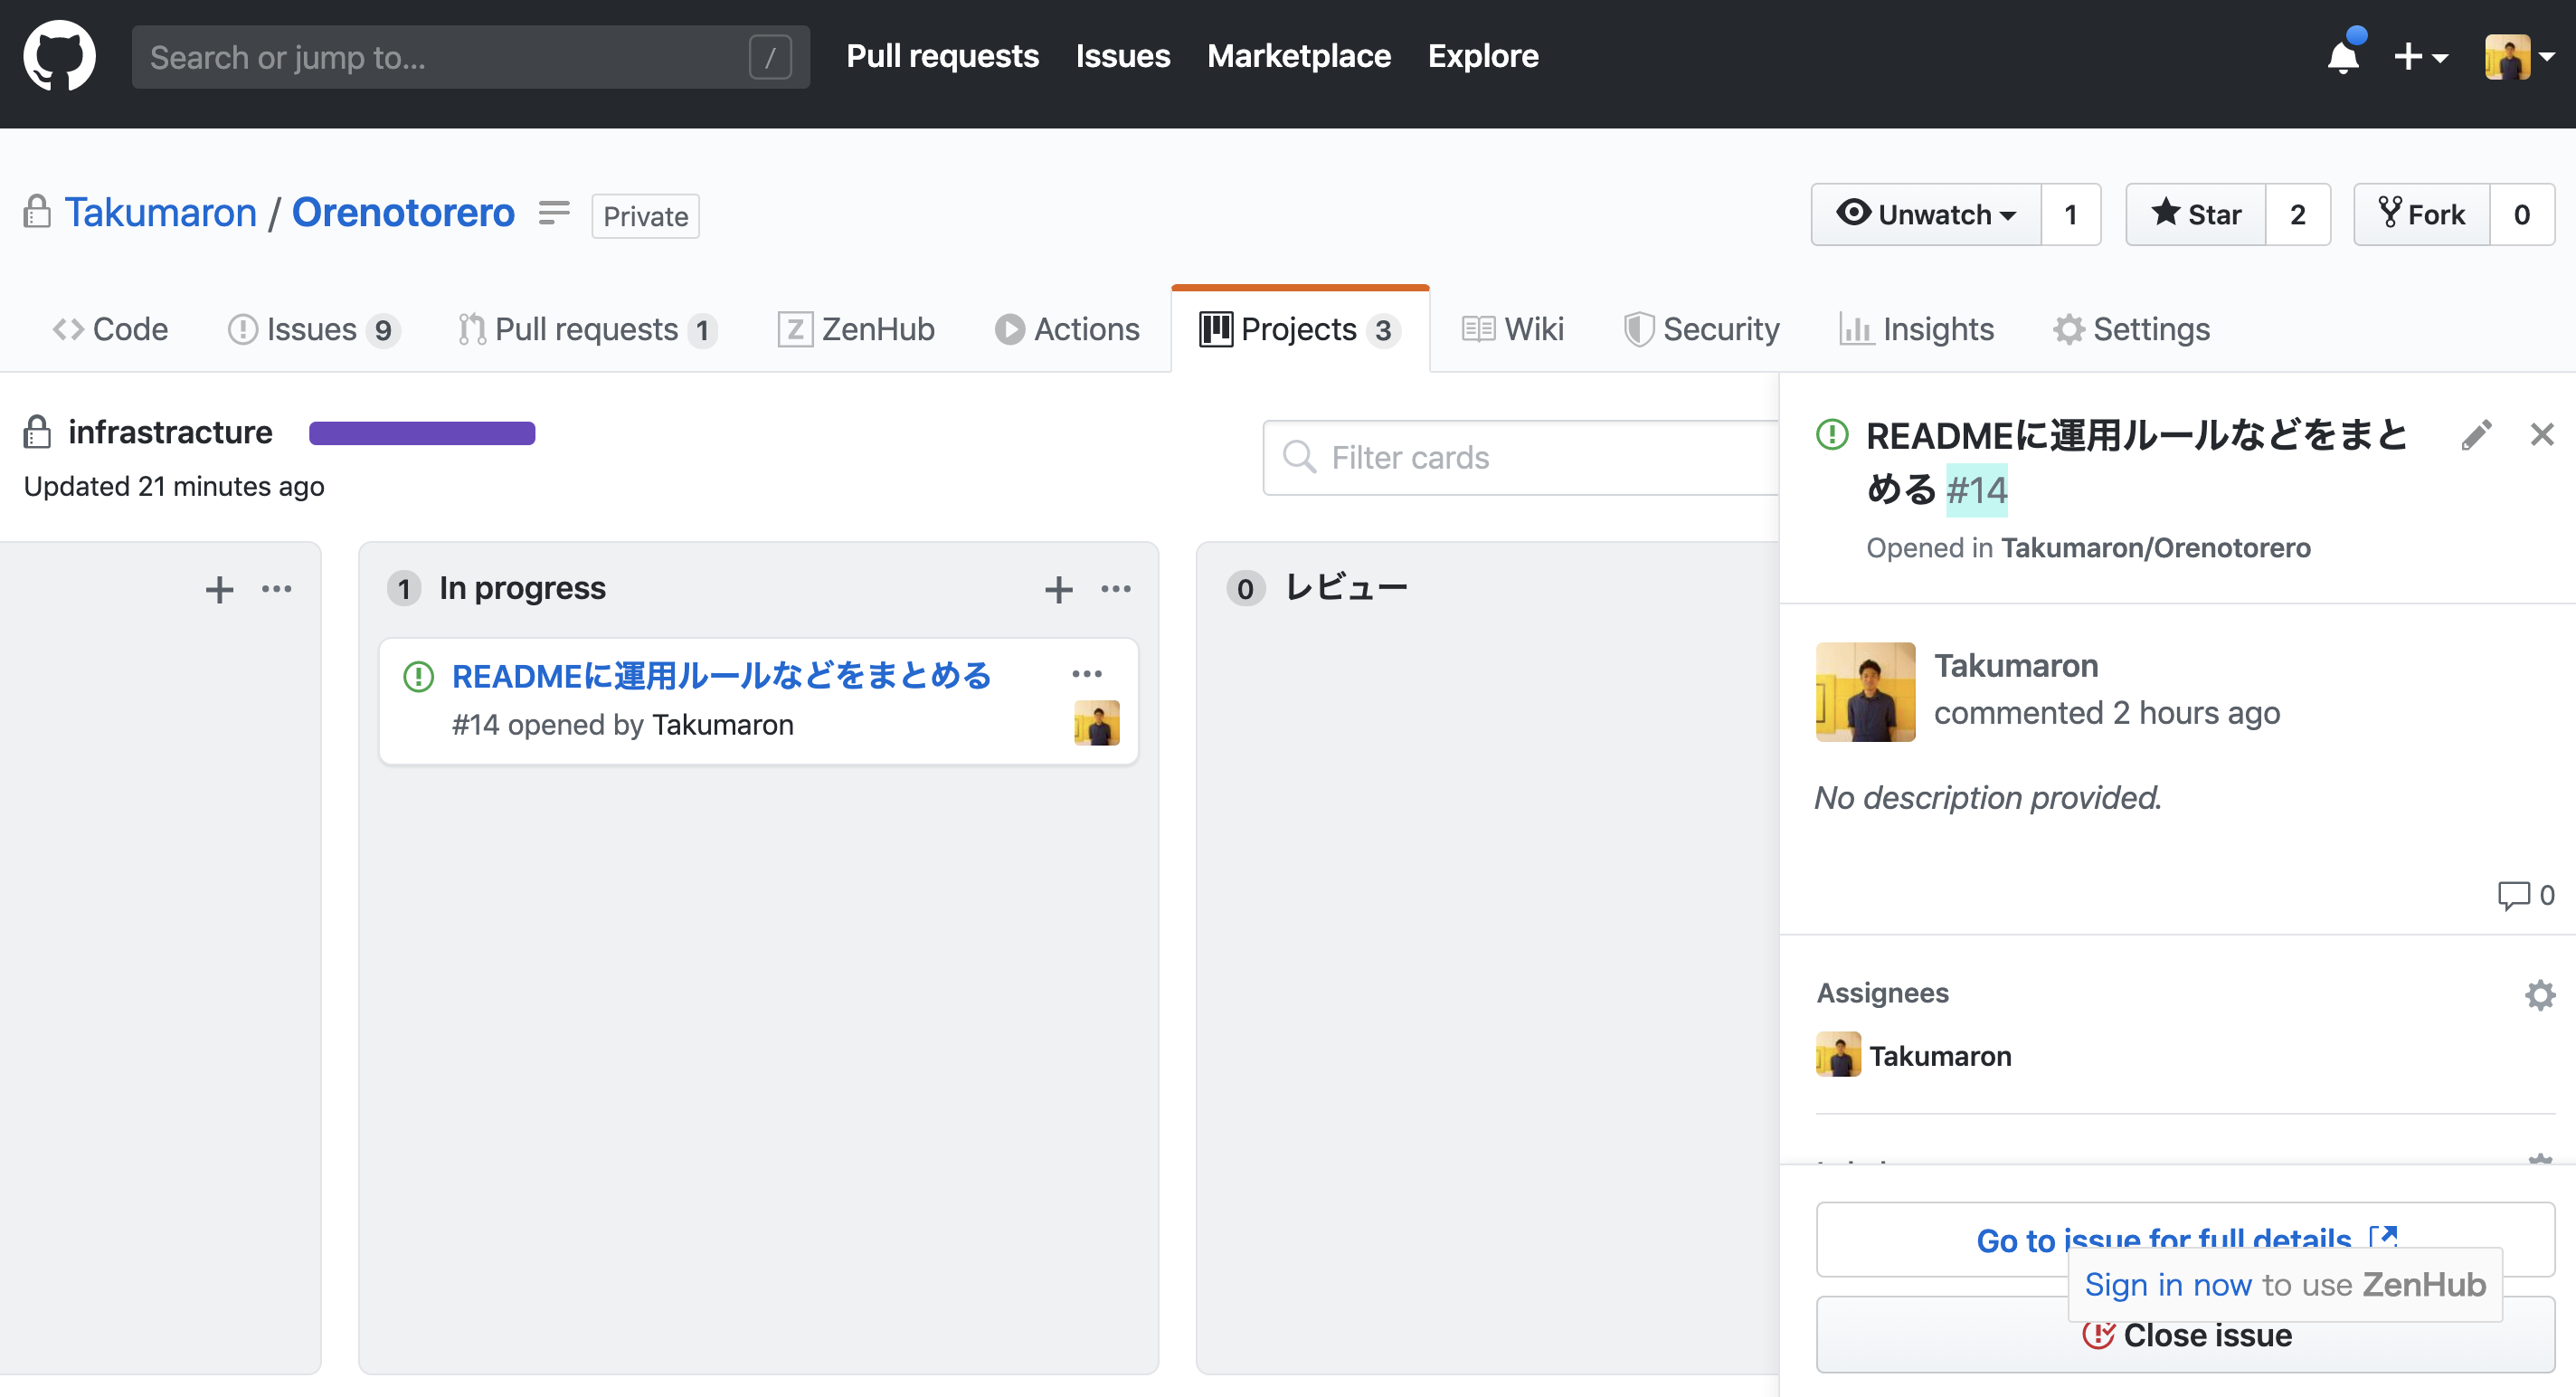Open the notifications bell
The width and height of the screenshot is (2576, 1397).
click(2343, 56)
